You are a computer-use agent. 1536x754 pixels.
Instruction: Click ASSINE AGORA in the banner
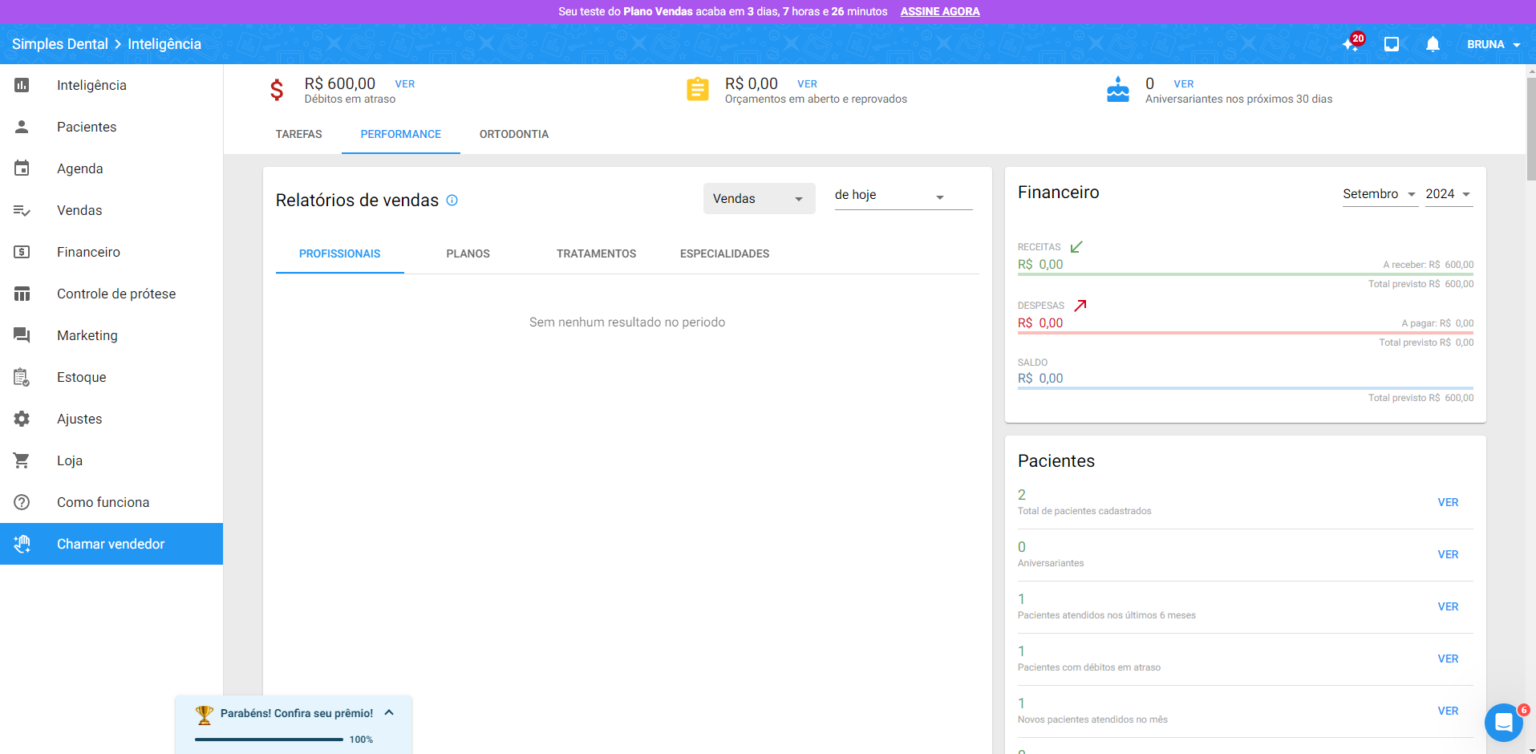pos(939,11)
